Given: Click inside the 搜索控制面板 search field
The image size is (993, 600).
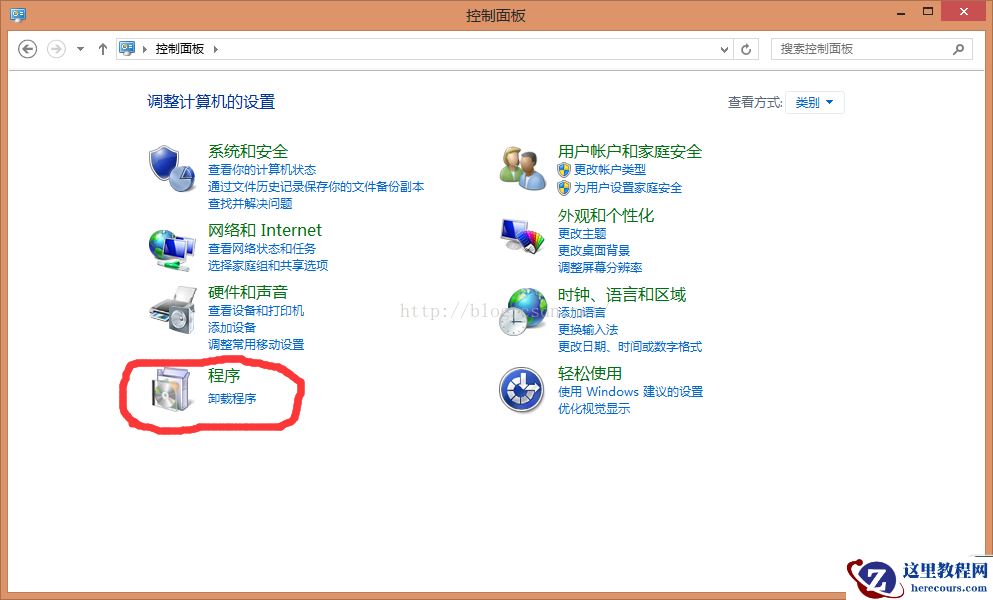Looking at the screenshot, I should pos(862,48).
